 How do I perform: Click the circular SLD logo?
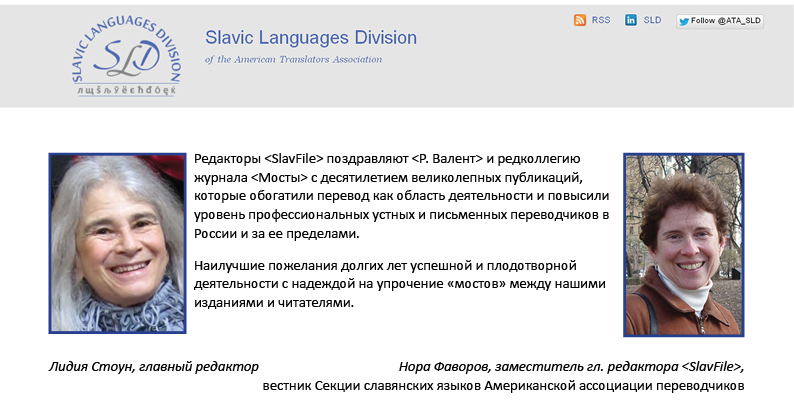point(126,56)
